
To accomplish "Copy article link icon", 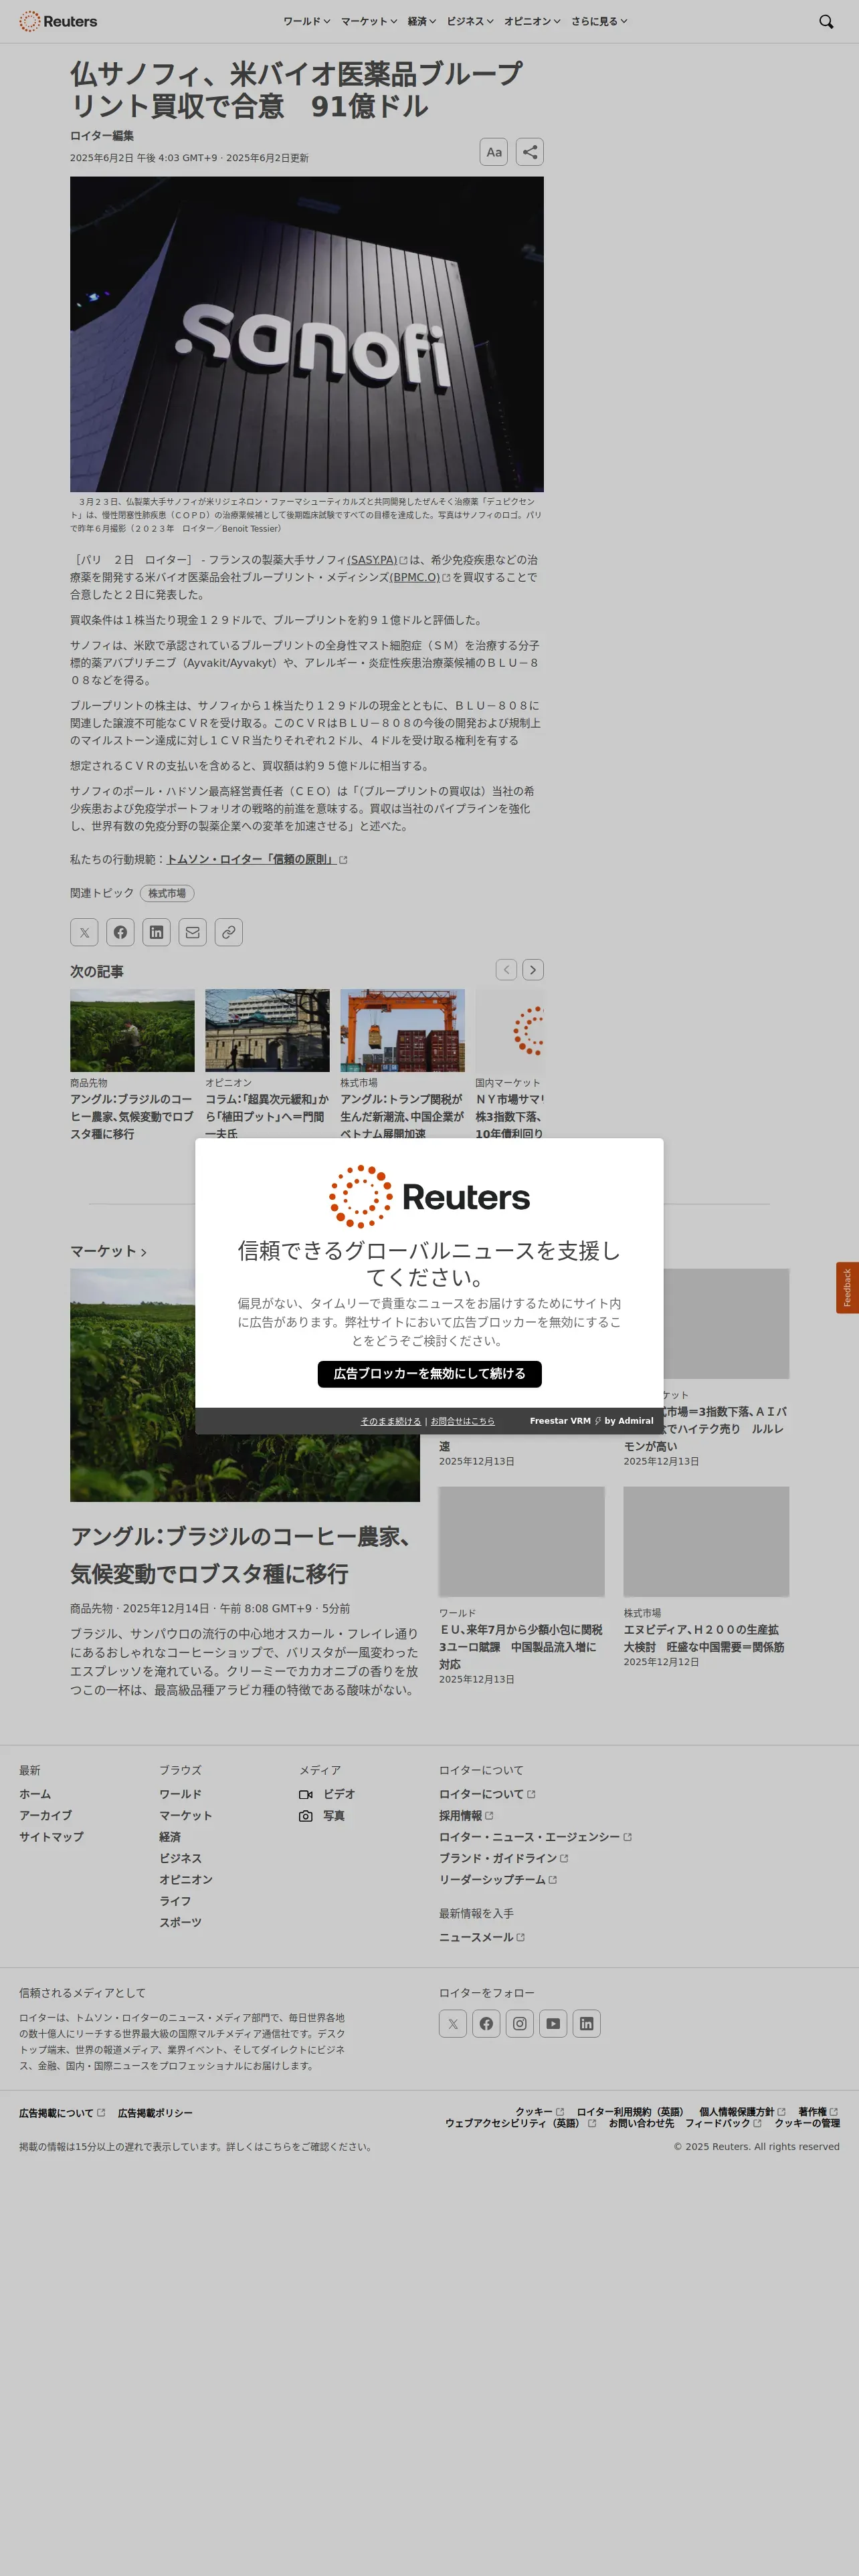I will coord(228,932).
